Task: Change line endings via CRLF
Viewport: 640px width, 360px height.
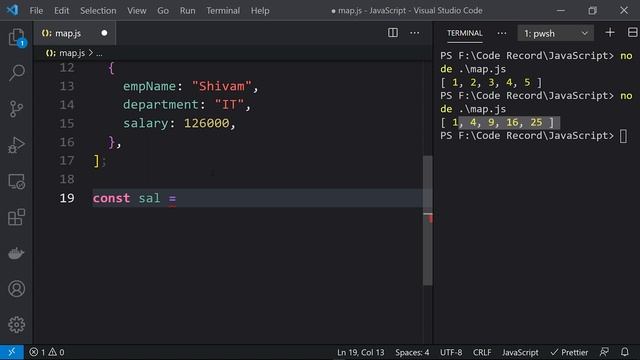Action: (x=482, y=352)
